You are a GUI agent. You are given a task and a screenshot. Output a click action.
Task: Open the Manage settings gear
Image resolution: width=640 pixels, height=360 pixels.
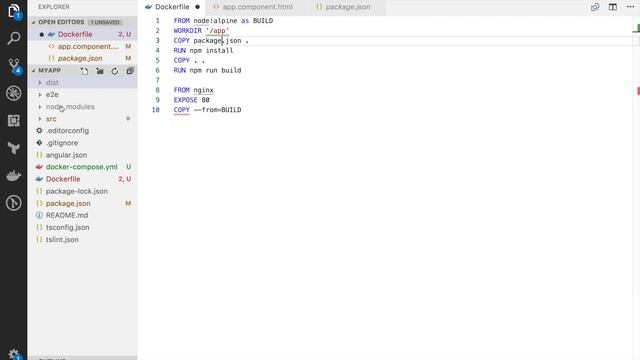tap(13, 353)
